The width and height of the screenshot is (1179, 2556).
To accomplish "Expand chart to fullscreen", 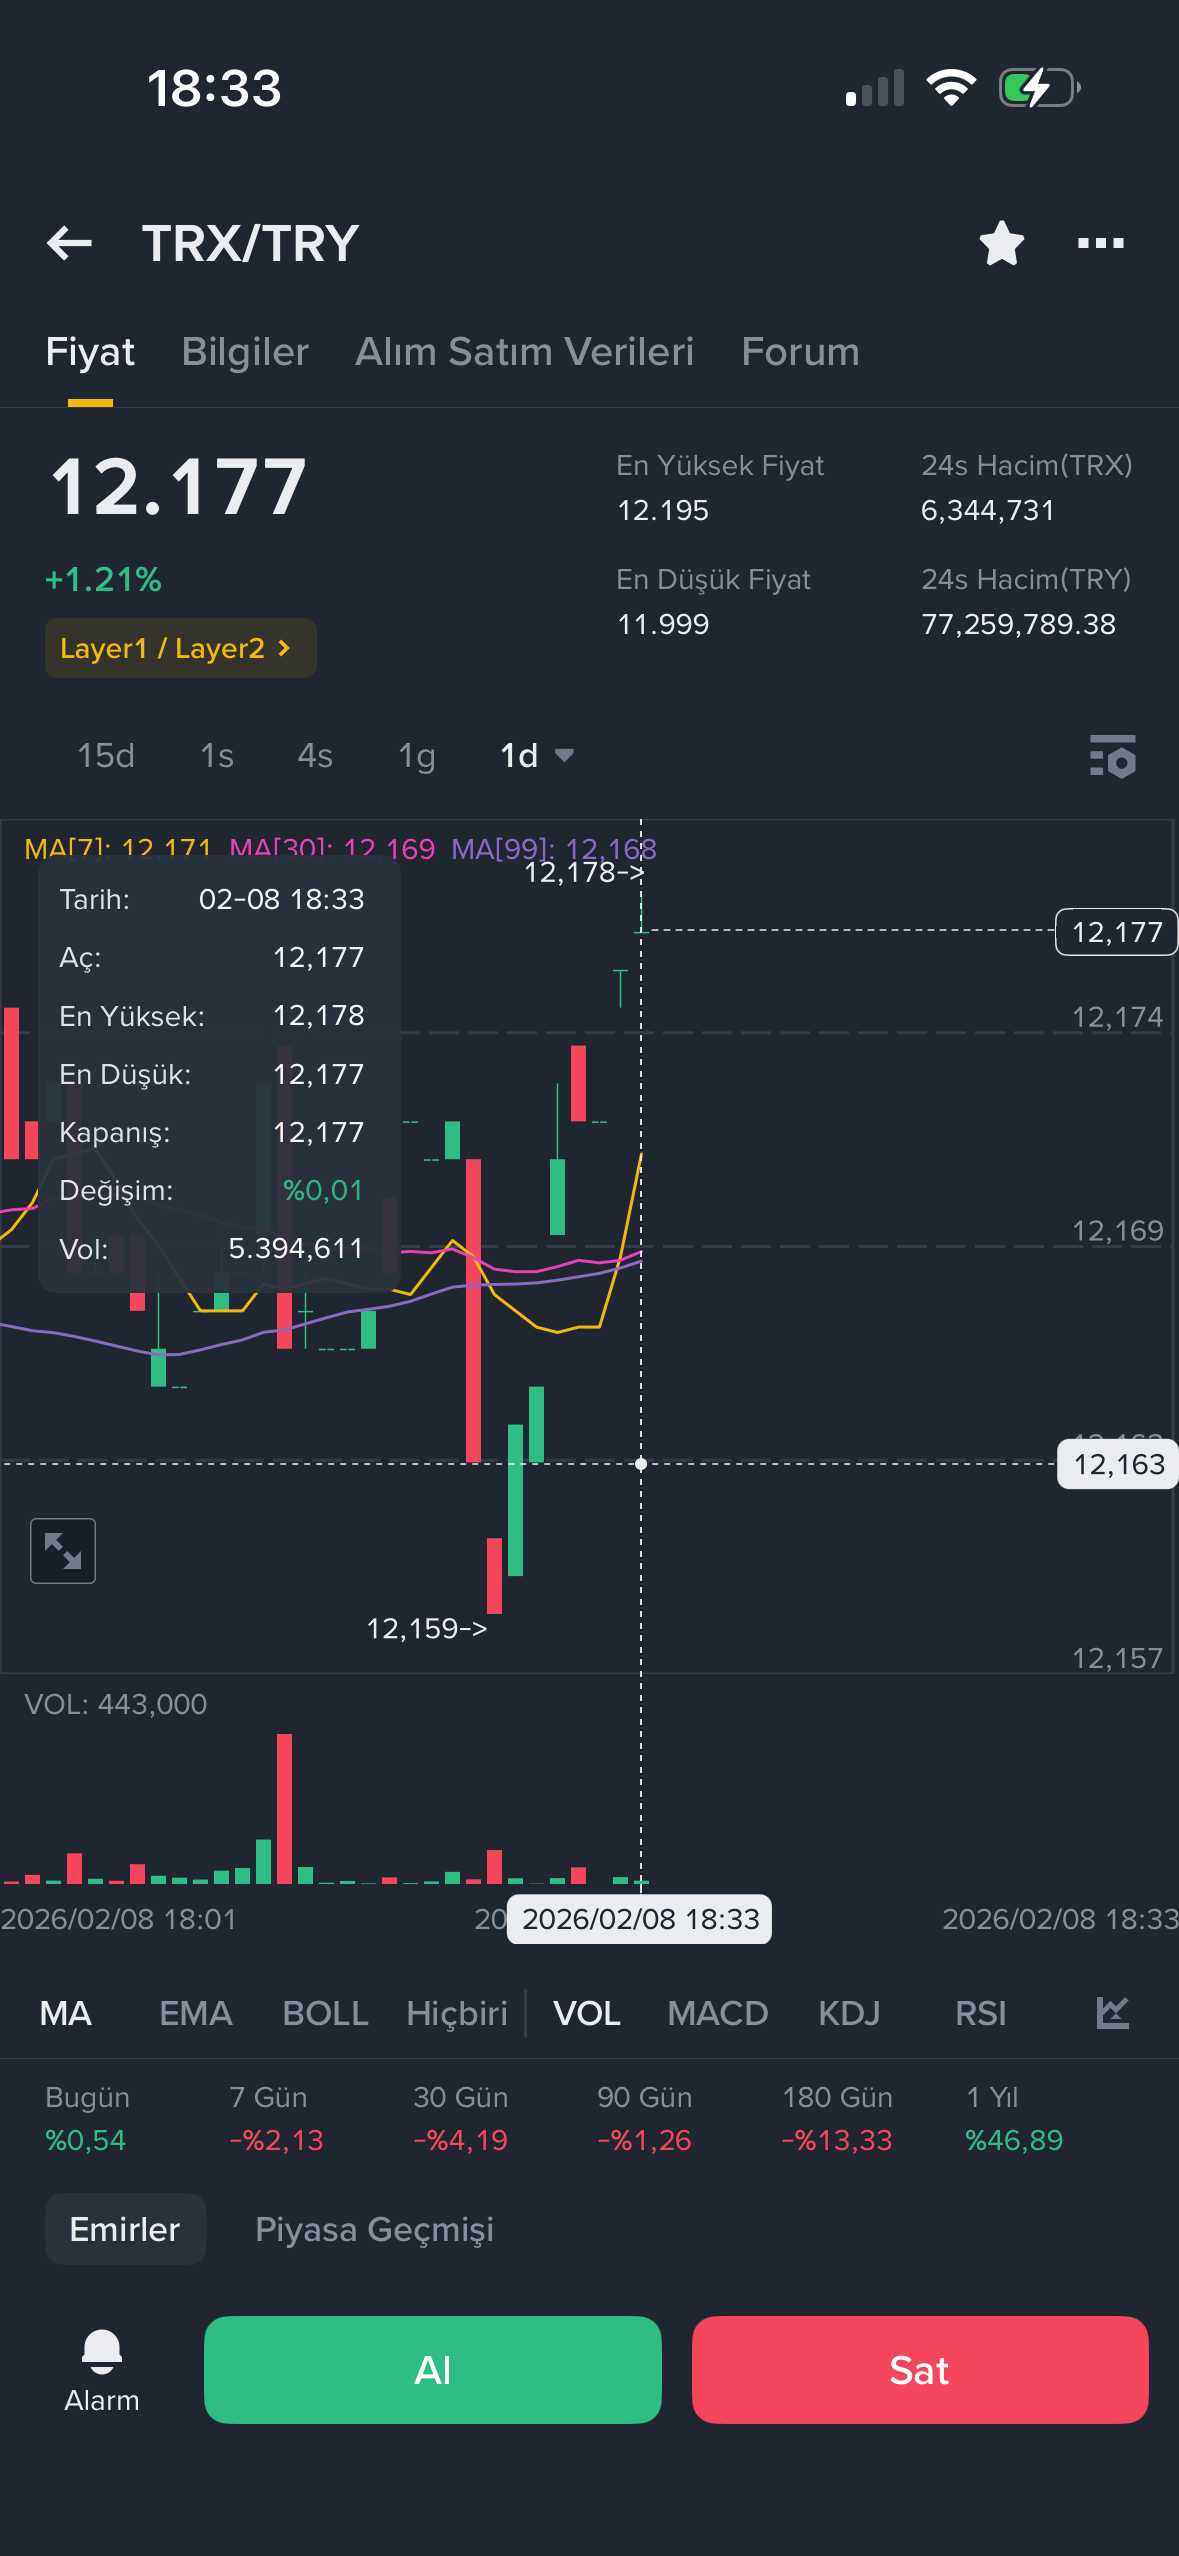I will 63,1551.
